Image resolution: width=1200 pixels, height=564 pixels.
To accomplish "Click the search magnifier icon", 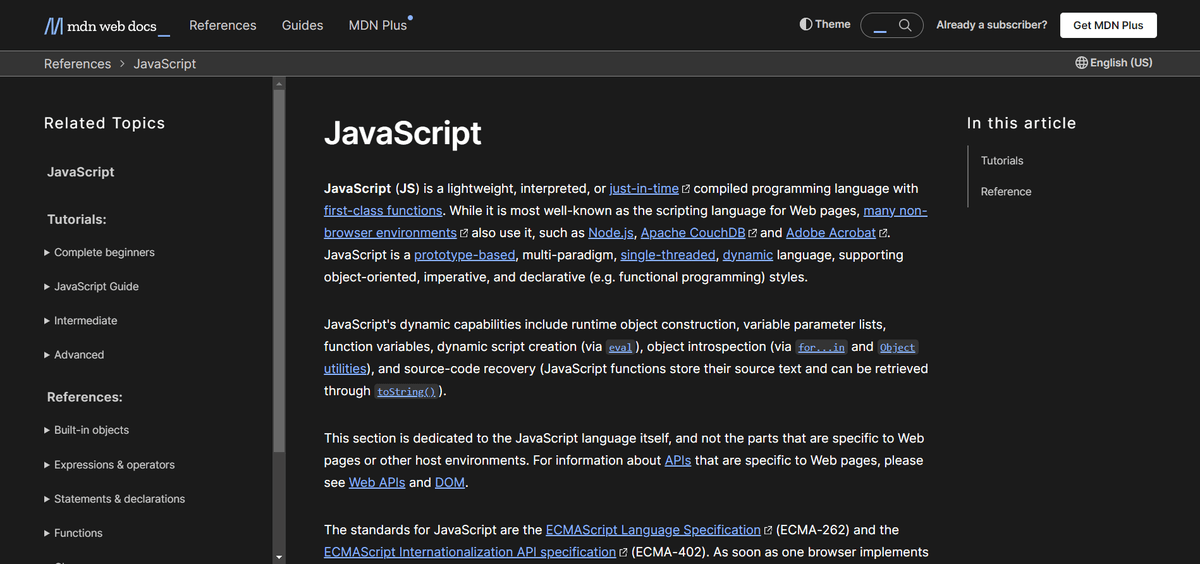I will (905, 25).
